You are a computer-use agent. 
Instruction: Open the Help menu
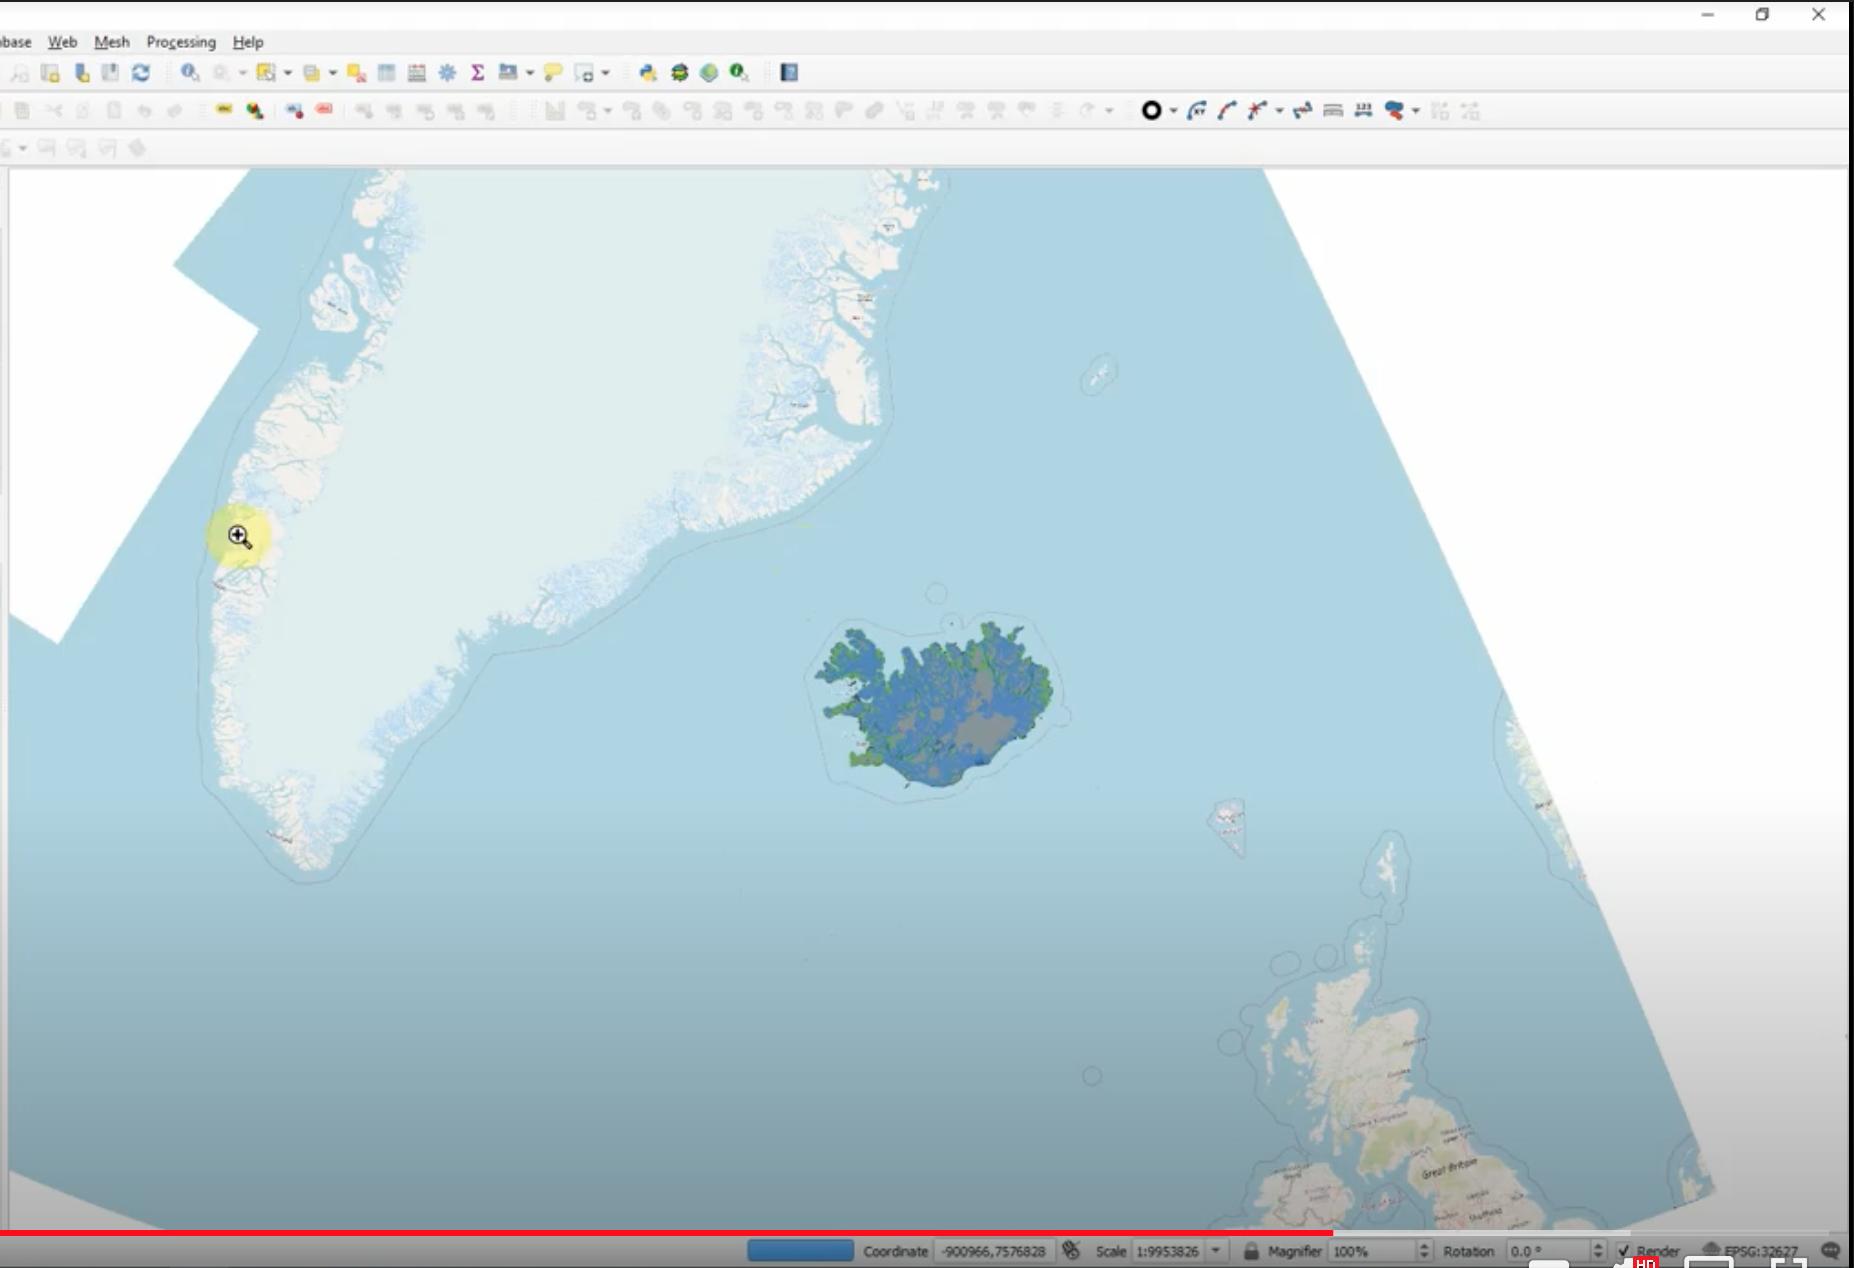pos(248,42)
